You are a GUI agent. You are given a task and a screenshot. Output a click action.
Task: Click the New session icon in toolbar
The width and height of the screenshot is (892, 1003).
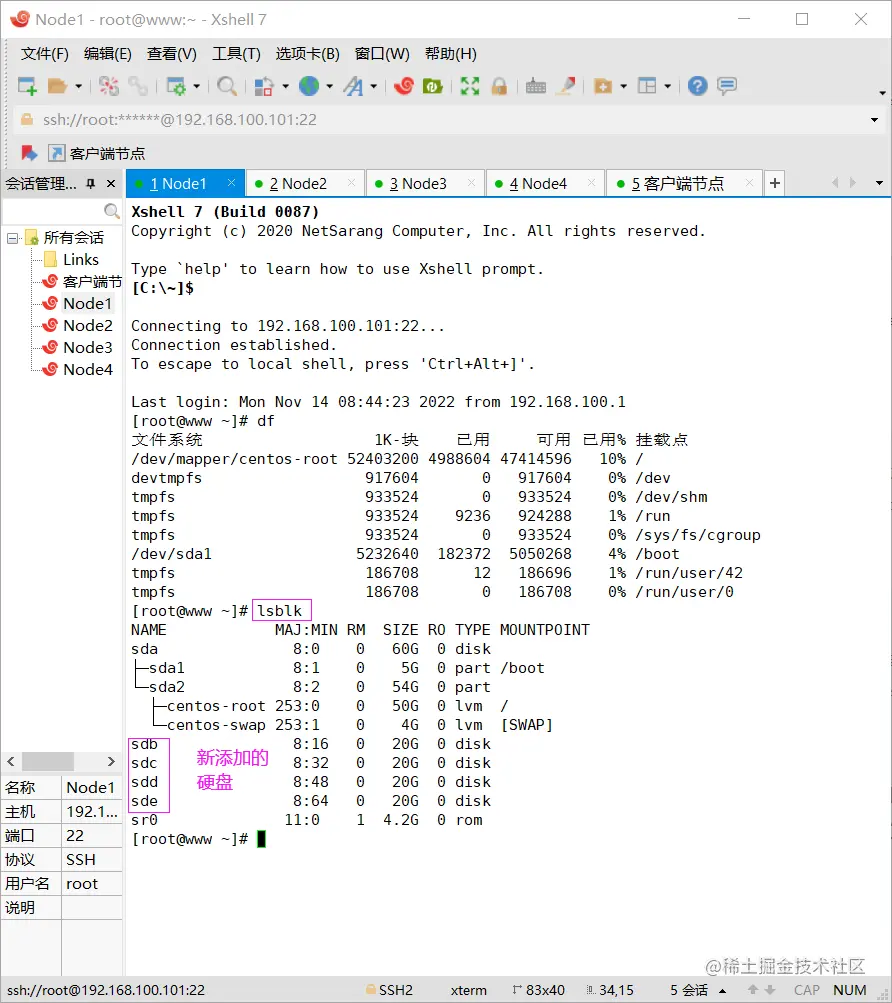tap(28, 86)
